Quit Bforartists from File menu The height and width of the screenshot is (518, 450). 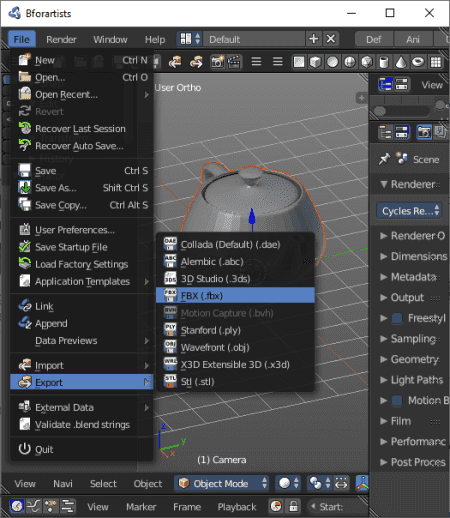point(82,449)
